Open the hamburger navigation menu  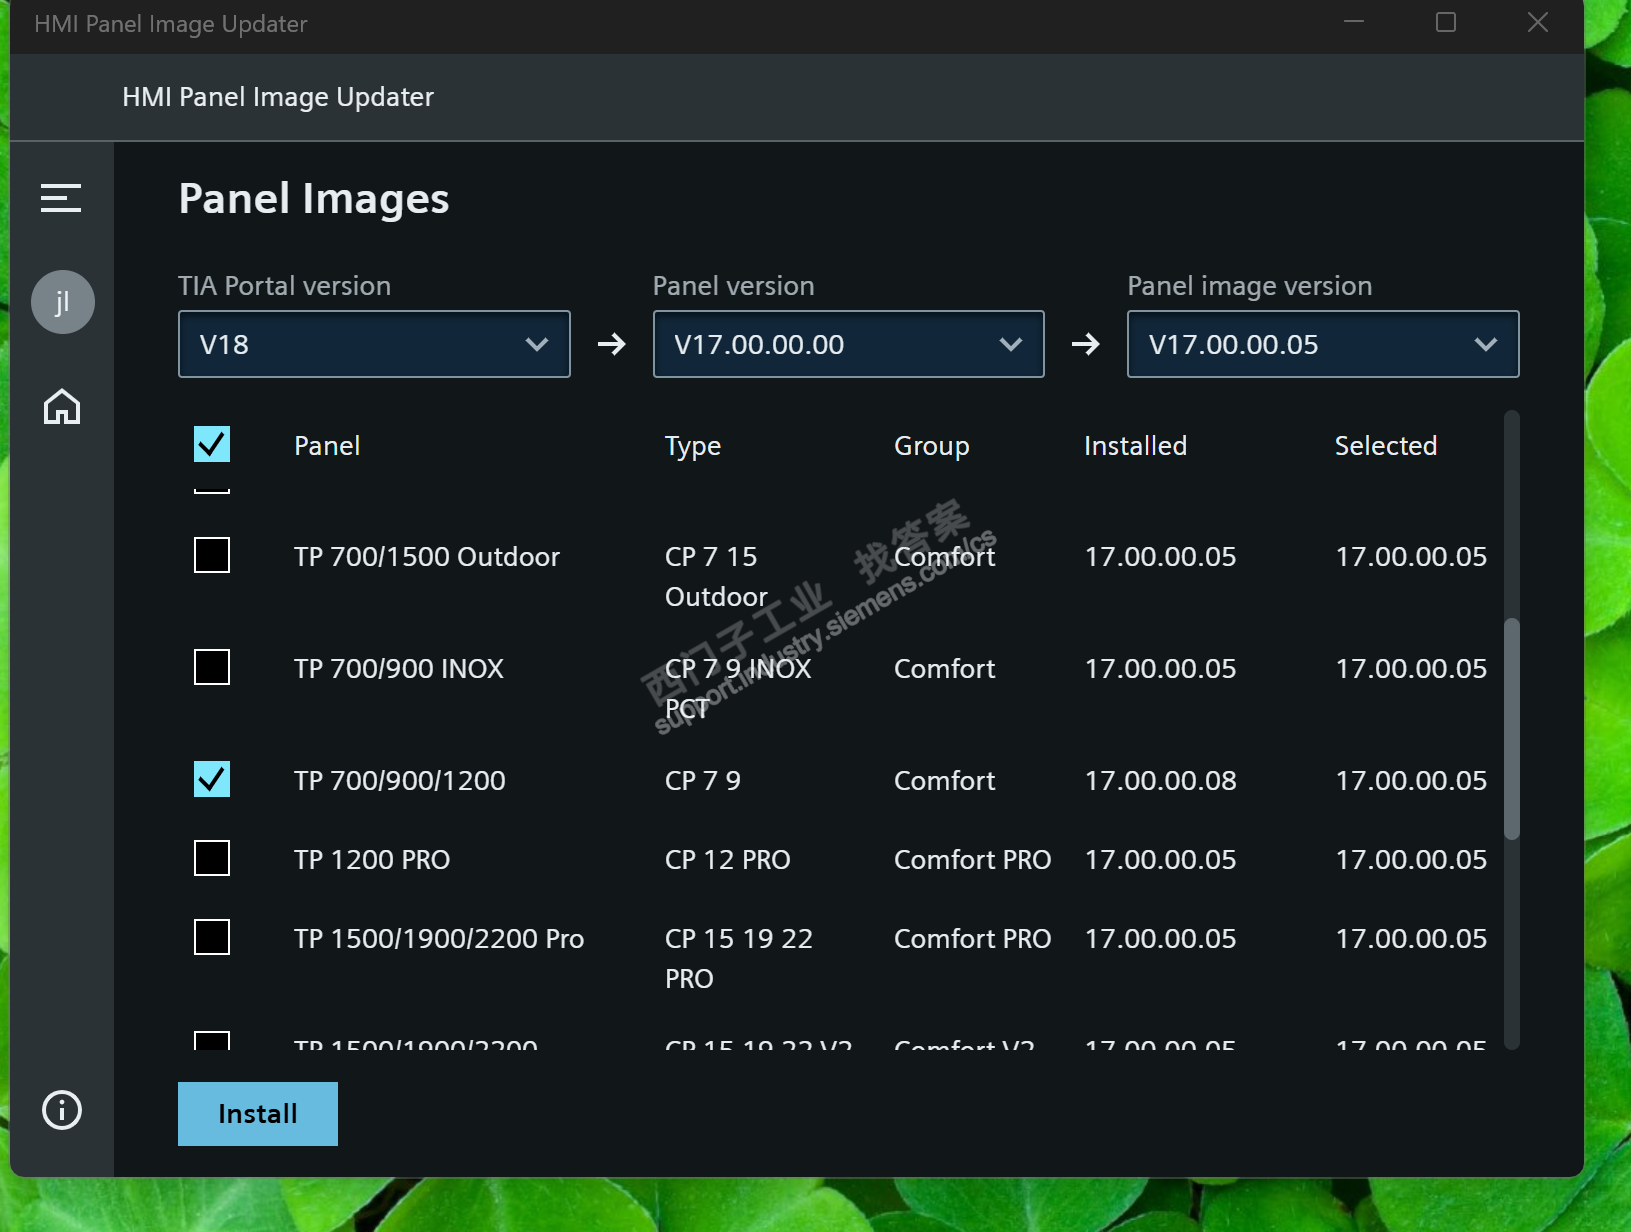pyautogui.click(x=61, y=198)
